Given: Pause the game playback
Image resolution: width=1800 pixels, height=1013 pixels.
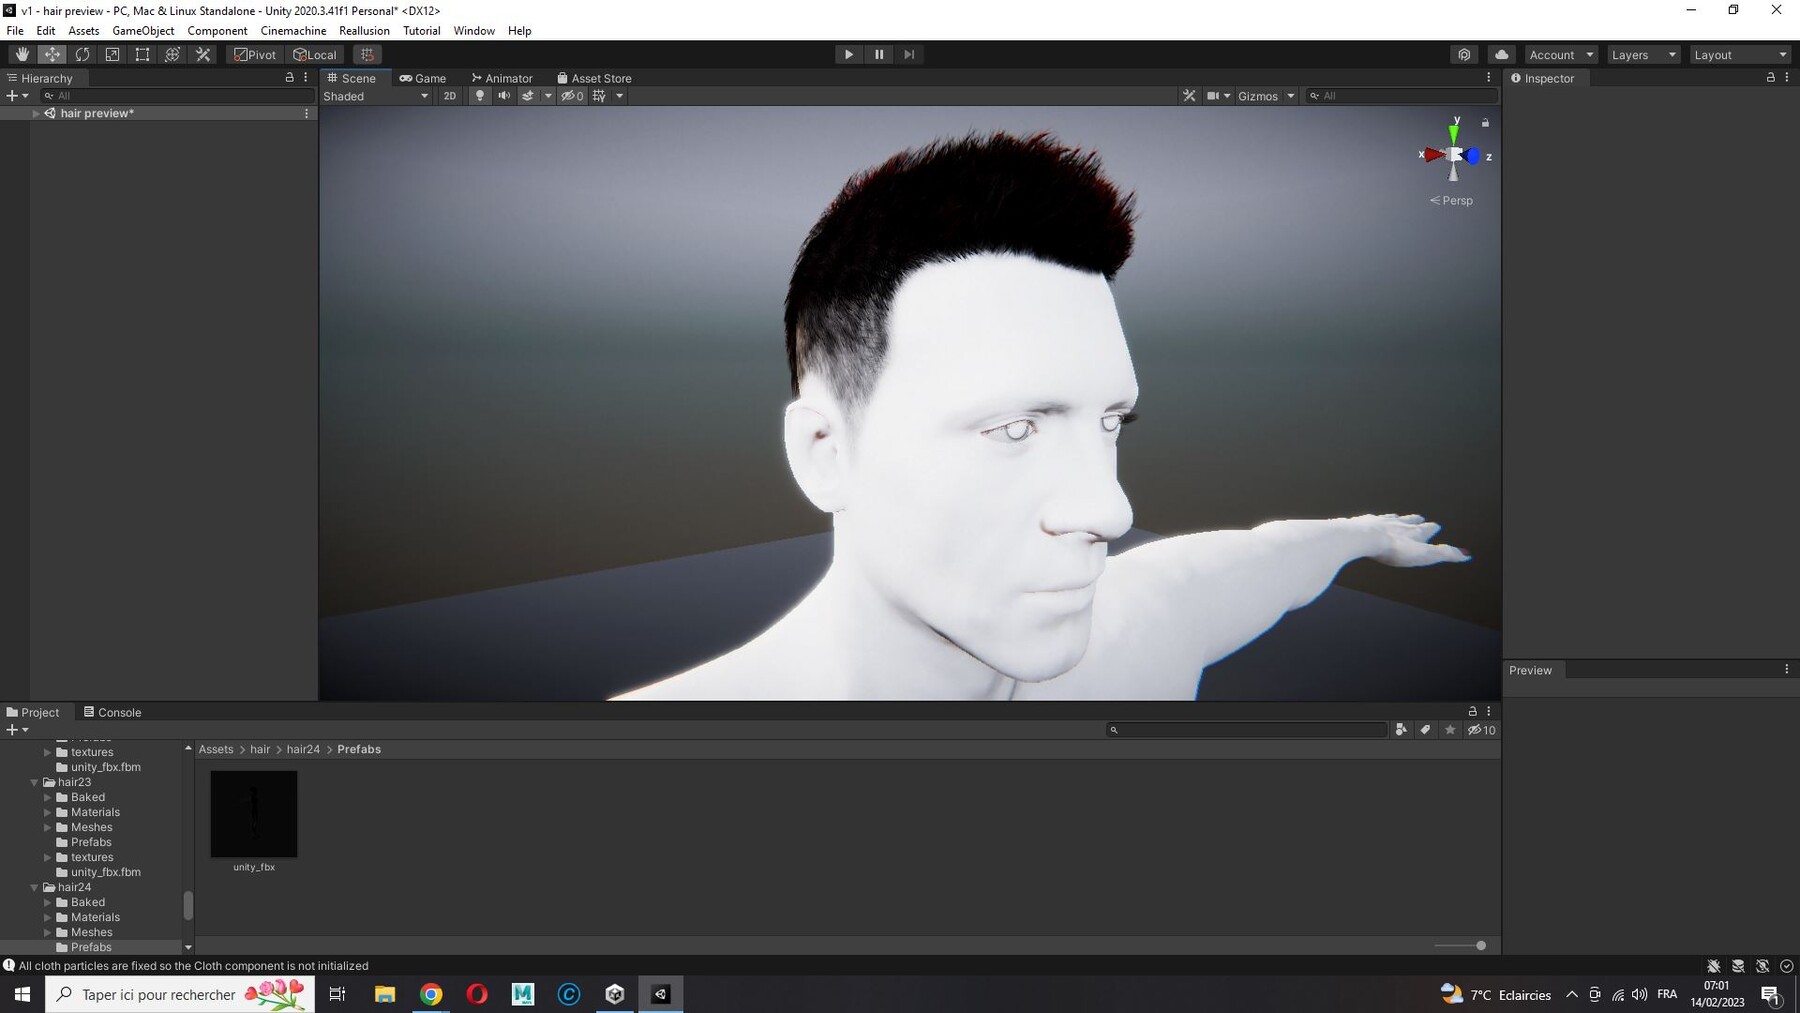Looking at the screenshot, I should click(878, 55).
